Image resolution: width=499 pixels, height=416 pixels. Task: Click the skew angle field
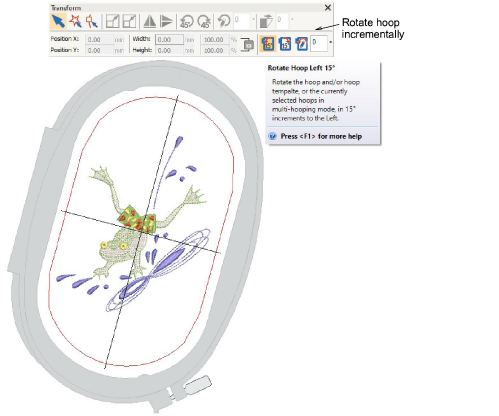pos(282,21)
